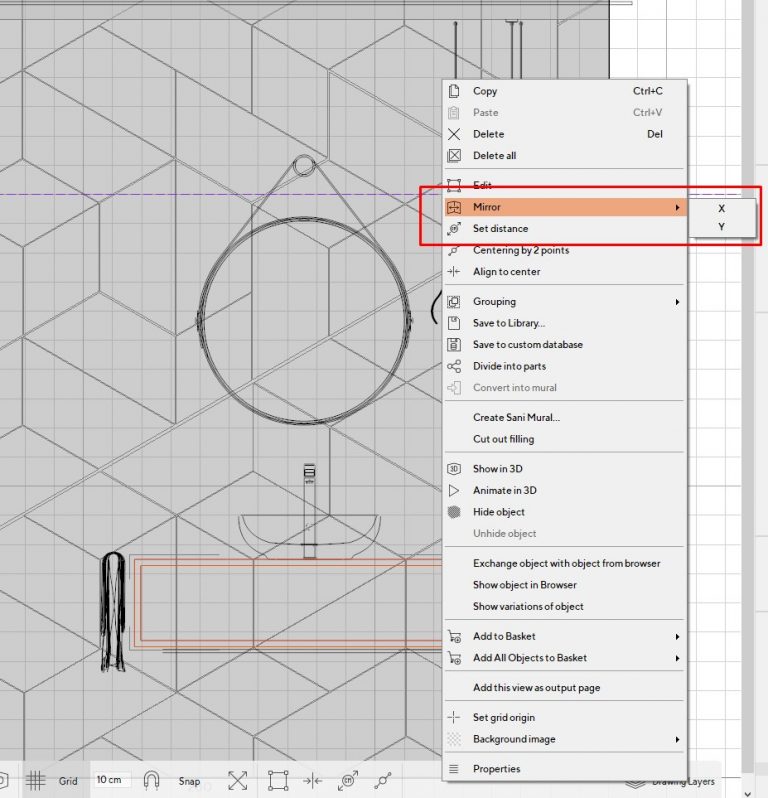Toggle the grid icon in bottom toolbar
This screenshot has height=798, width=768.
click(35, 781)
